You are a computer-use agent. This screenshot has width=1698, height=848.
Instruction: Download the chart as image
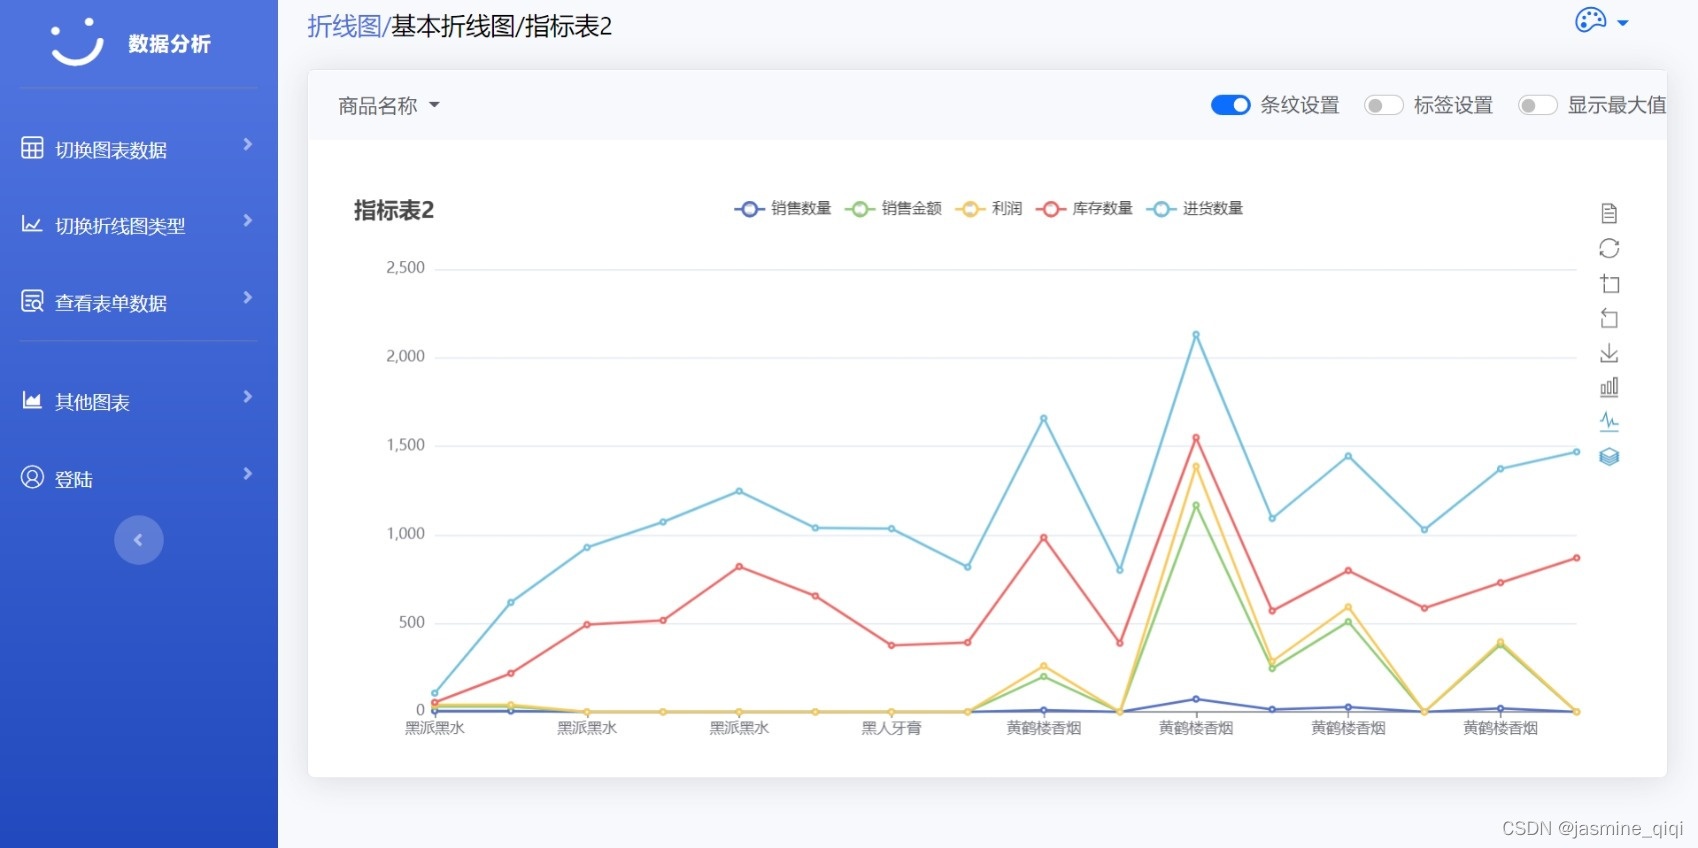click(1609, 353)
